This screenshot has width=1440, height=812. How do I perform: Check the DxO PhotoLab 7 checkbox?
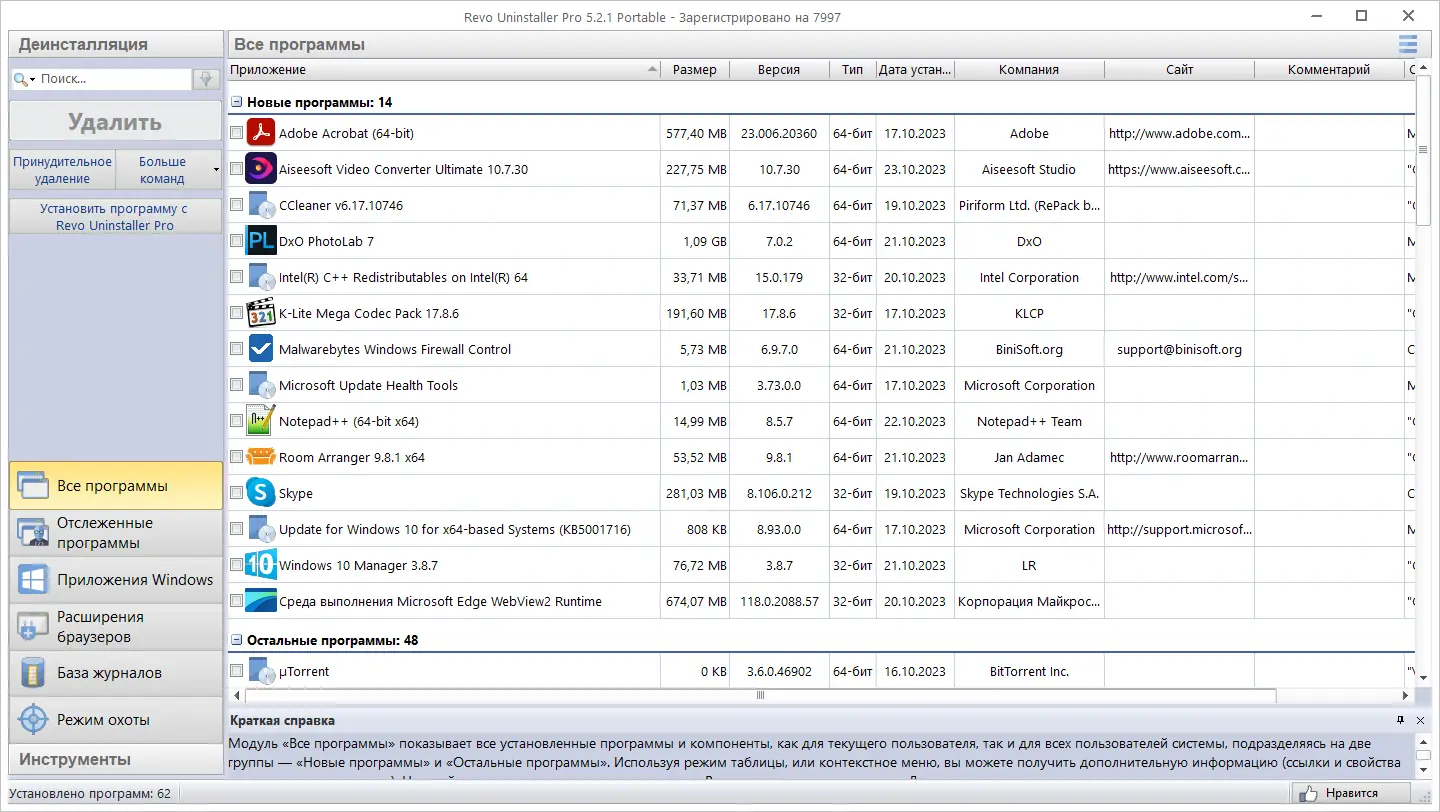tap(236, 241)
